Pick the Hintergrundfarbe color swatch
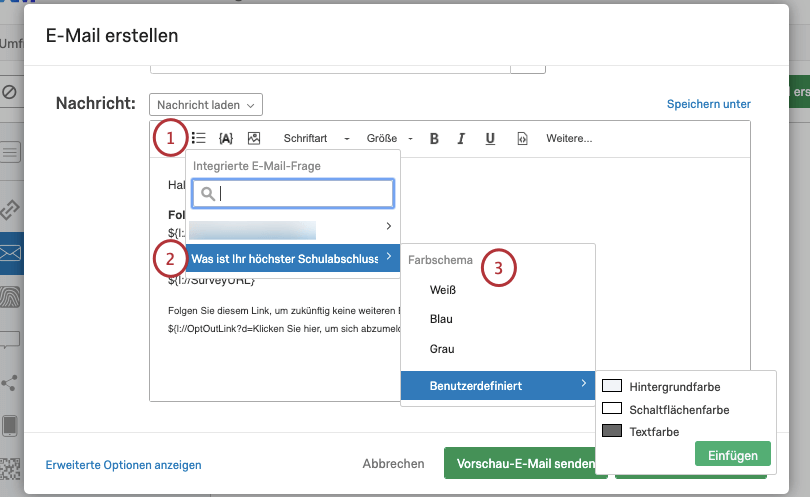The height and width of the screenshot is (497, 810). [612, 386]
